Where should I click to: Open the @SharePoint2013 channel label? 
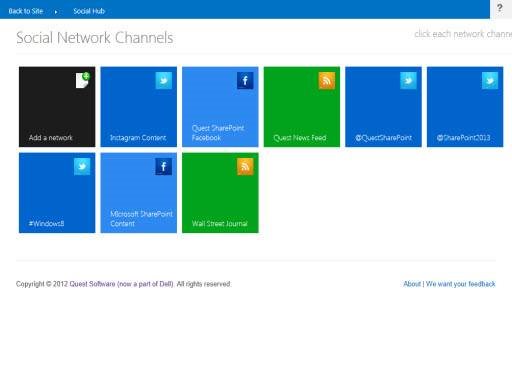(x=463, y=138)
